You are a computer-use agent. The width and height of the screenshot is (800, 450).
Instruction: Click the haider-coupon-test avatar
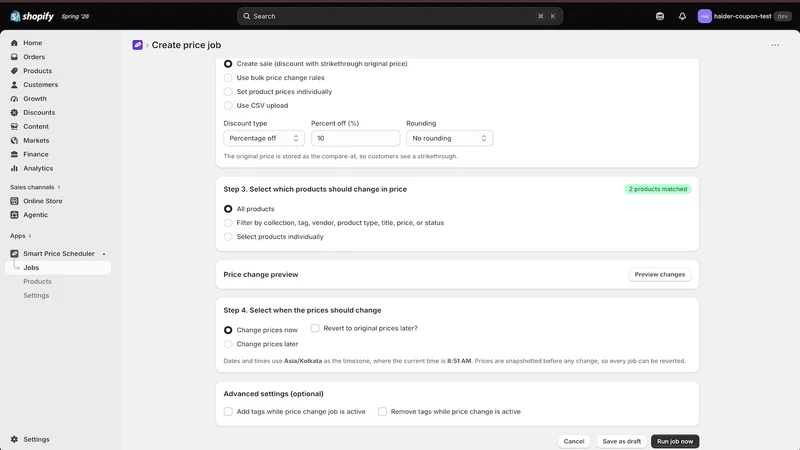[705, 16]
